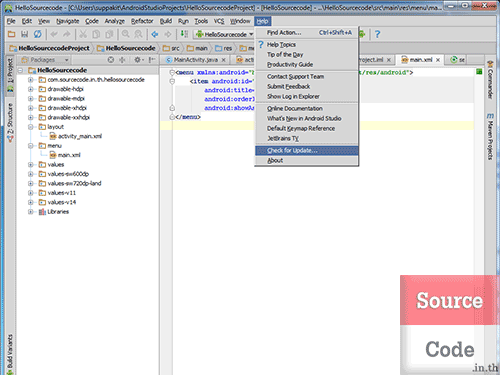Open the 2: Structure side tool window

pos(10,123)
